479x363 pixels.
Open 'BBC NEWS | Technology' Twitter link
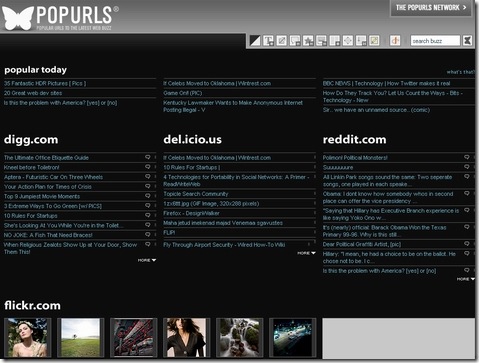pos(386,83)
